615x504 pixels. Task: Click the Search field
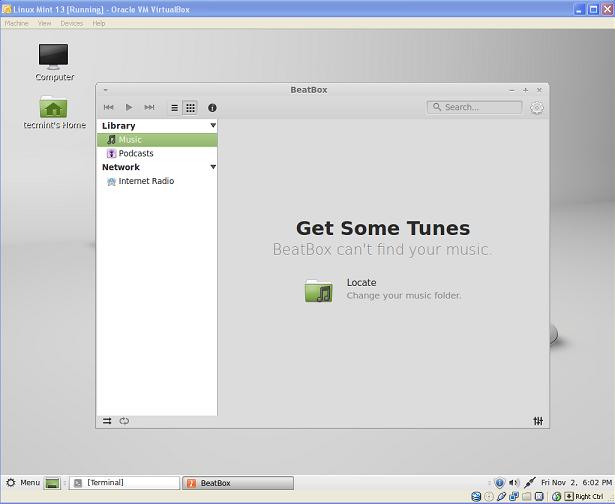click(x=480, y=107)
